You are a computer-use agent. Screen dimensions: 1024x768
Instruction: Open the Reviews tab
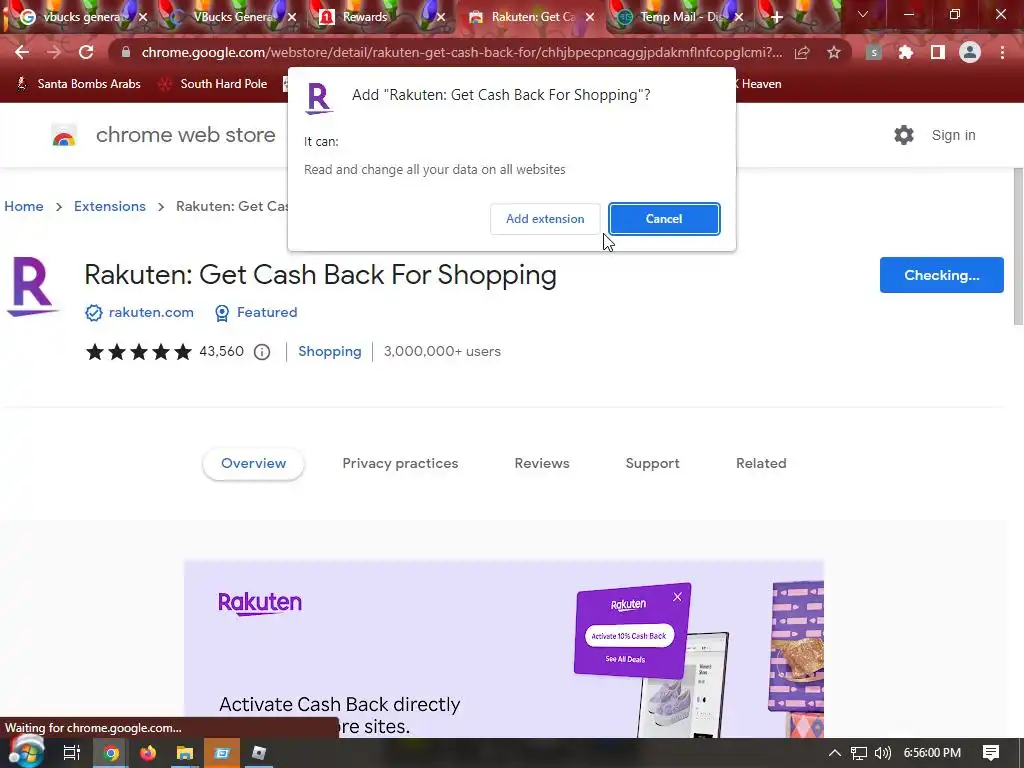coord(542,464)
